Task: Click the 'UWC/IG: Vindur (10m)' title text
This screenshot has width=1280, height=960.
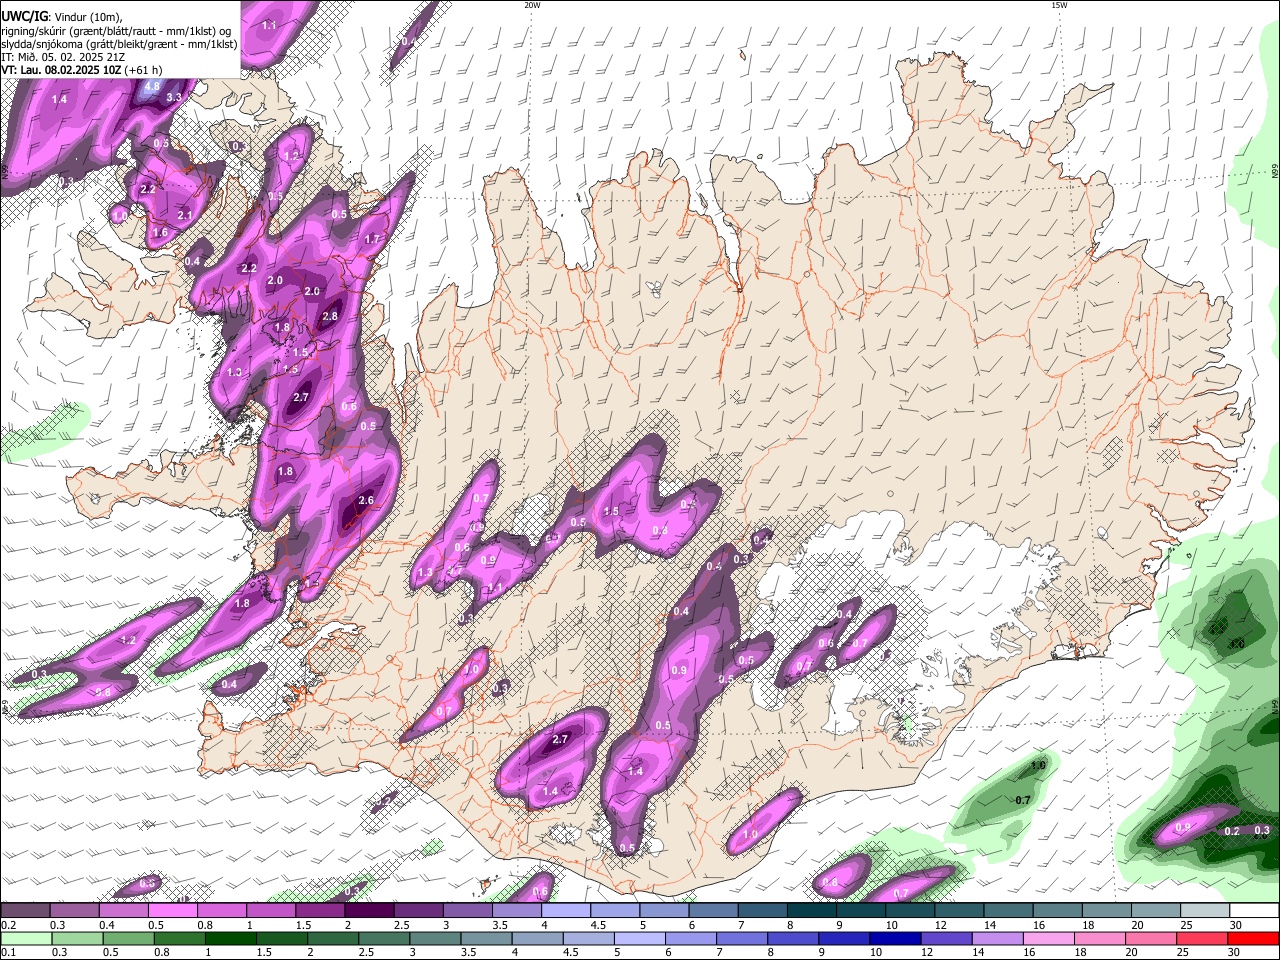Action: (61, 15)
